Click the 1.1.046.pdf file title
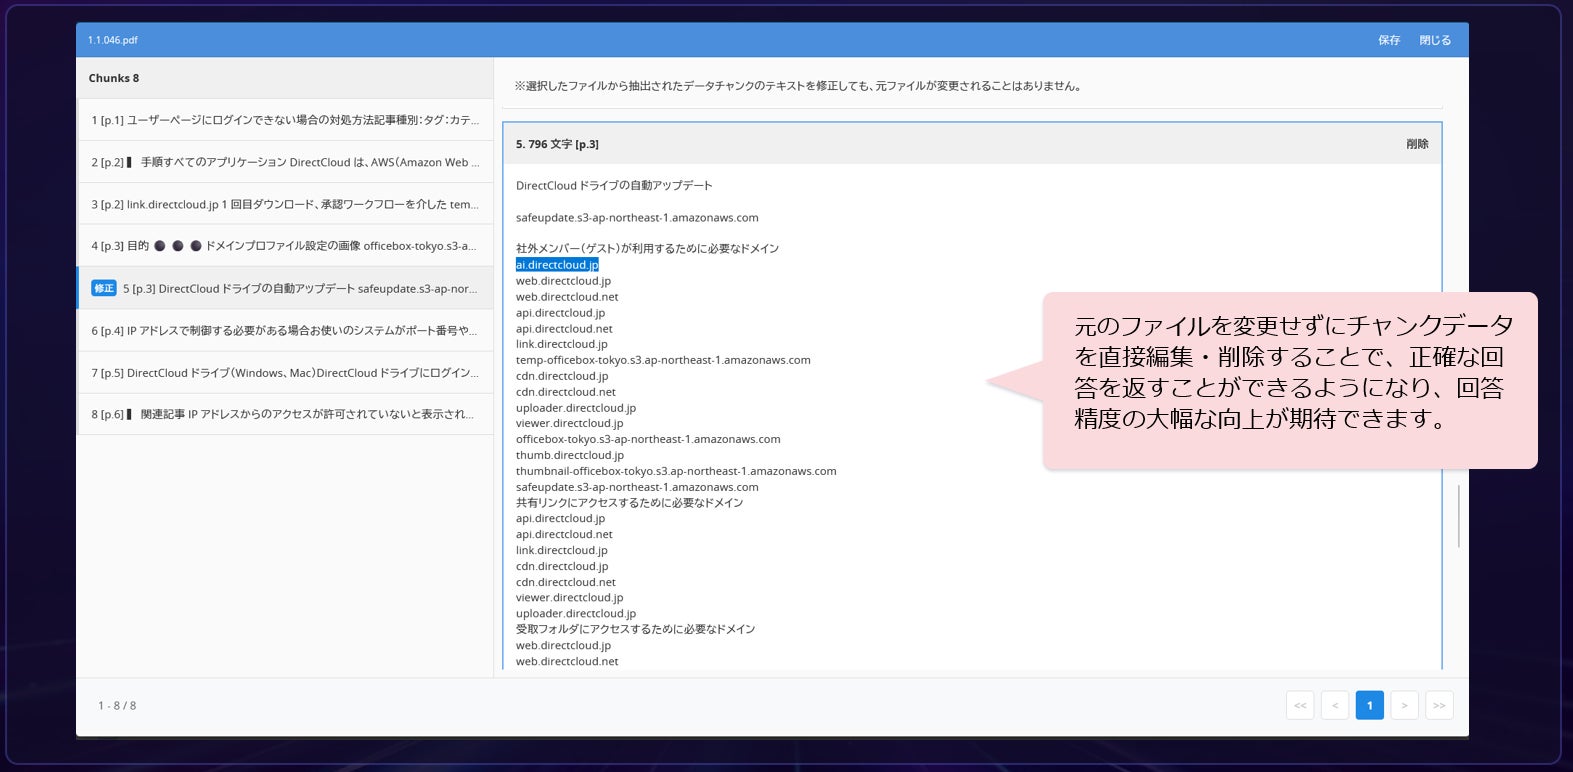 [x=112, y=40]
